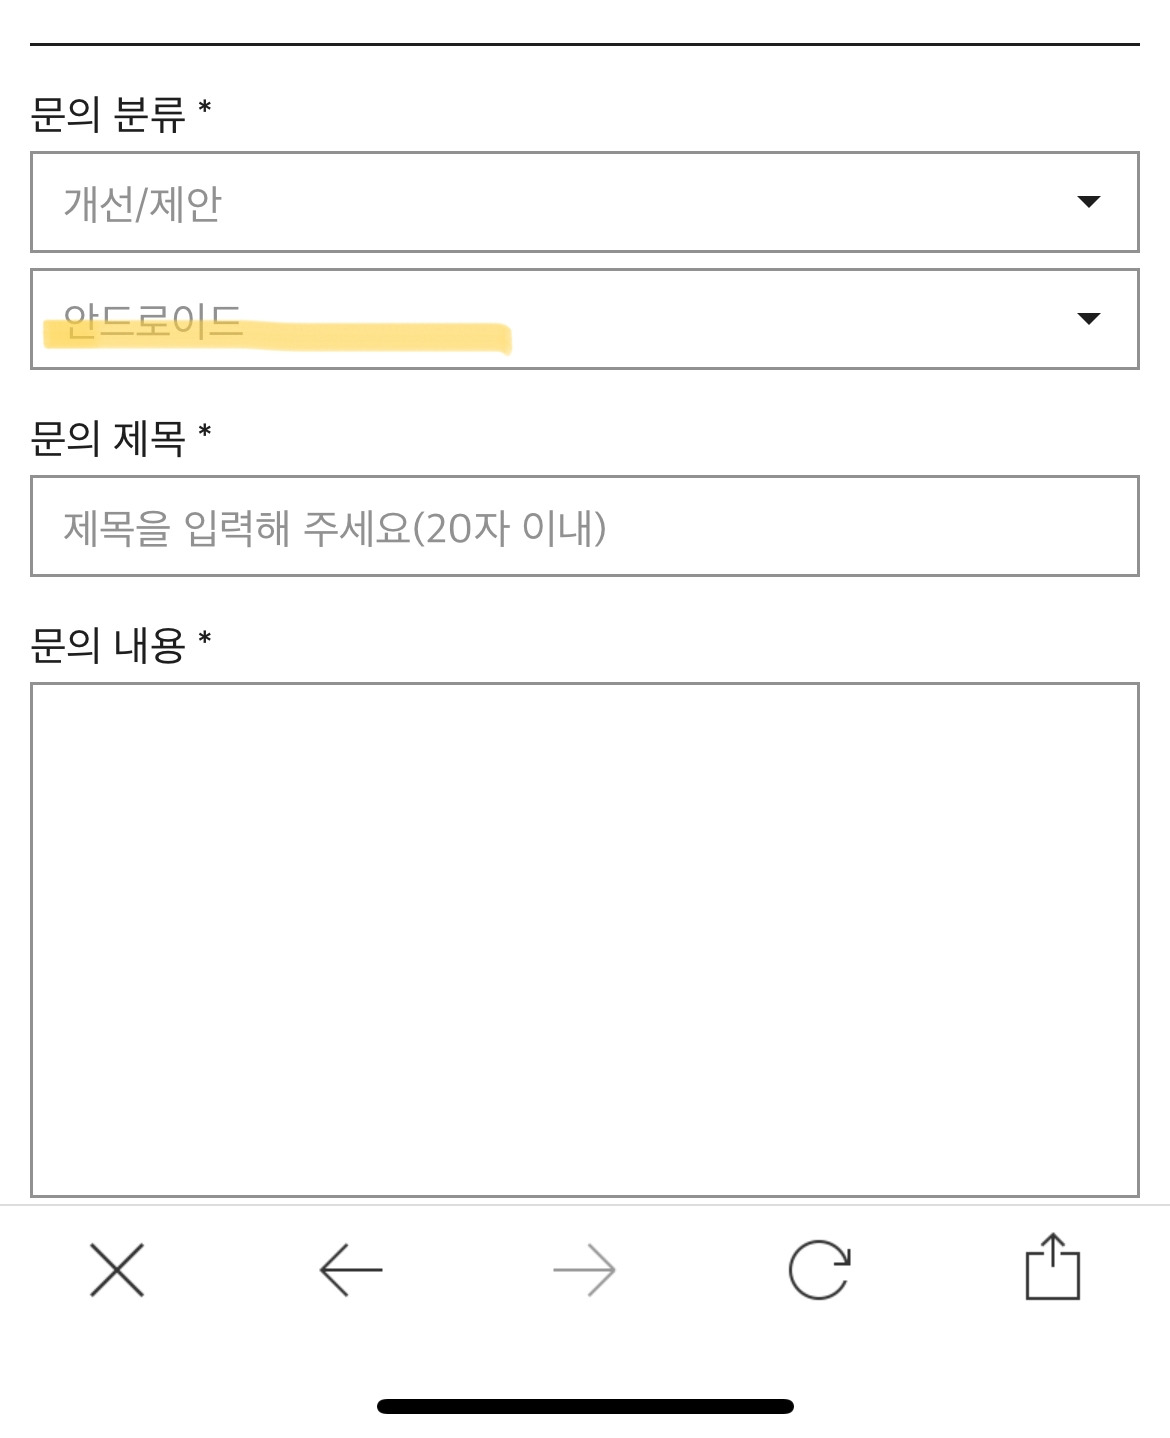This screenshot has height=1438, width=1170.
Task: Tap the 문의 분류 label
Action: [x=108, y=115]
